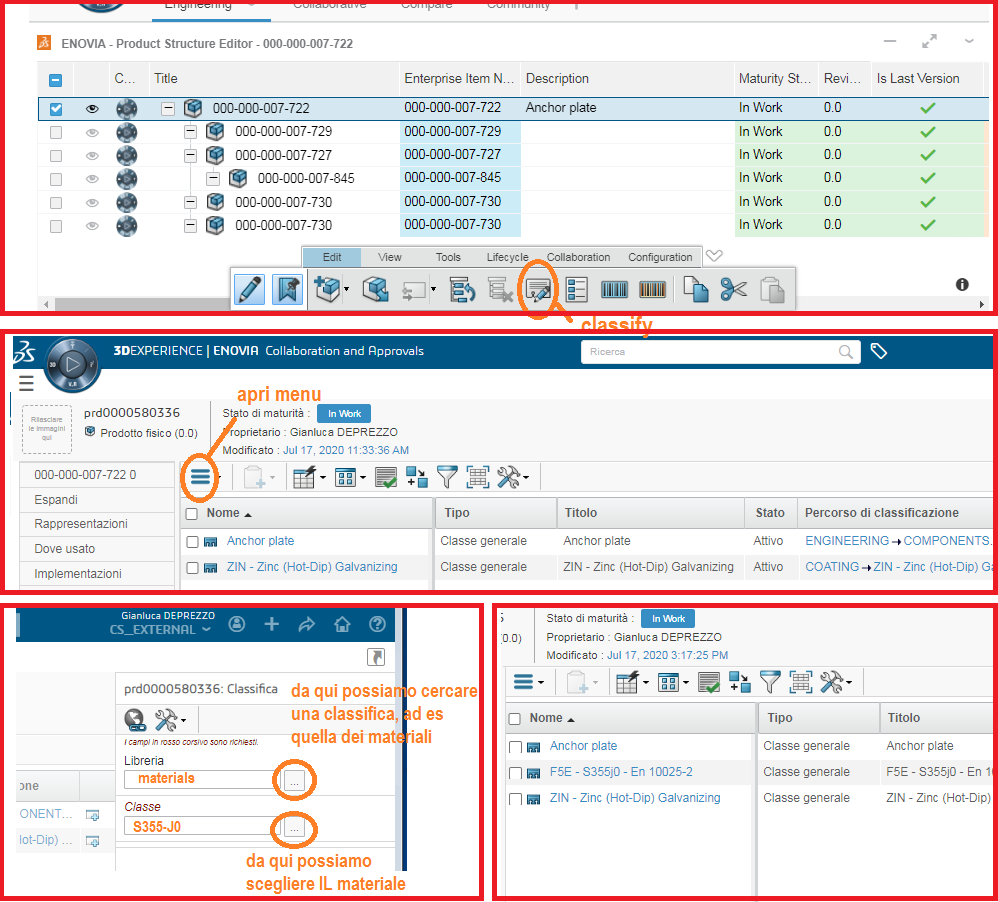Select Dove usato in the side menu
This screenshot has width=998, height=902.
[64, 549]
